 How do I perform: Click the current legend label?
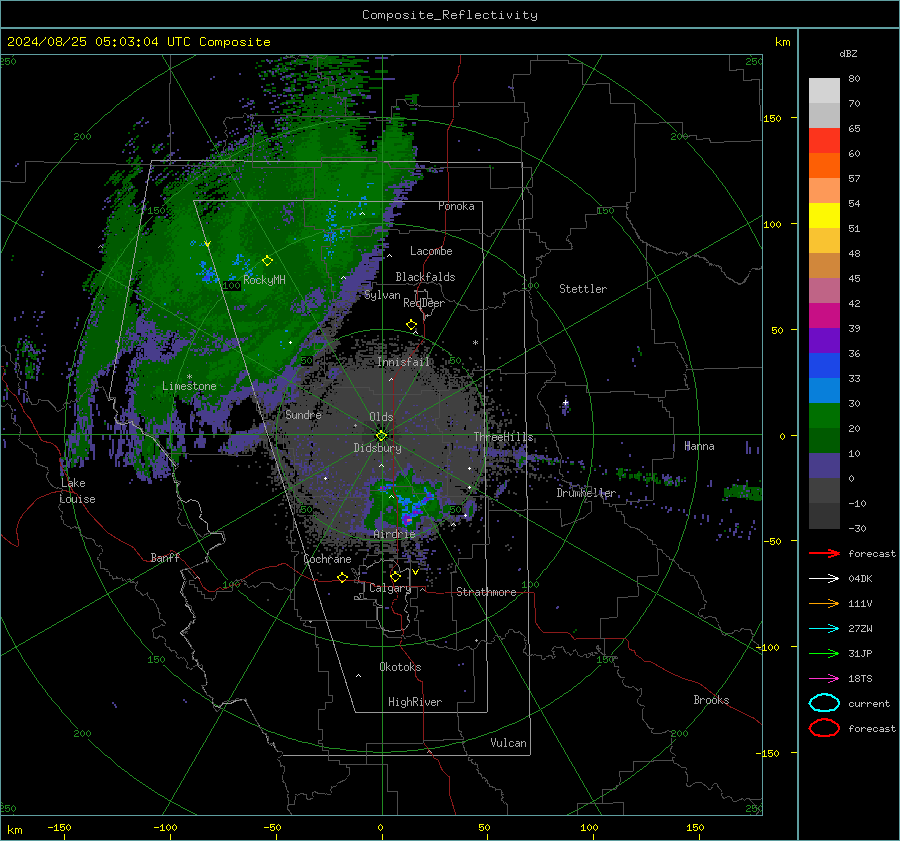coord(869,704)
